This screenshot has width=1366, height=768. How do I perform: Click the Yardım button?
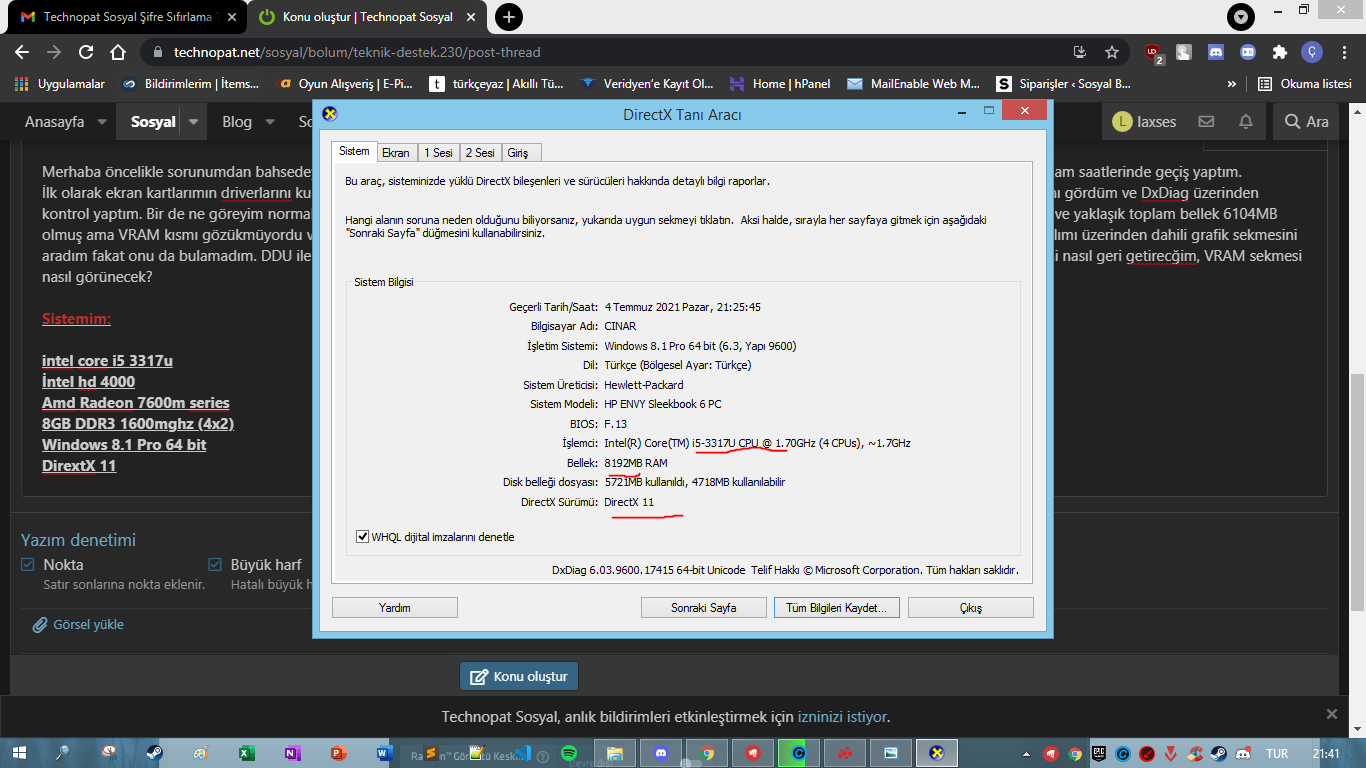click(x=395, y=608)
